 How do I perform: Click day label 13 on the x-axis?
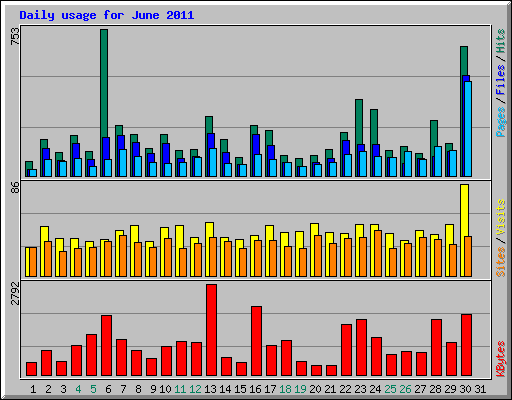tap(210, 389)
